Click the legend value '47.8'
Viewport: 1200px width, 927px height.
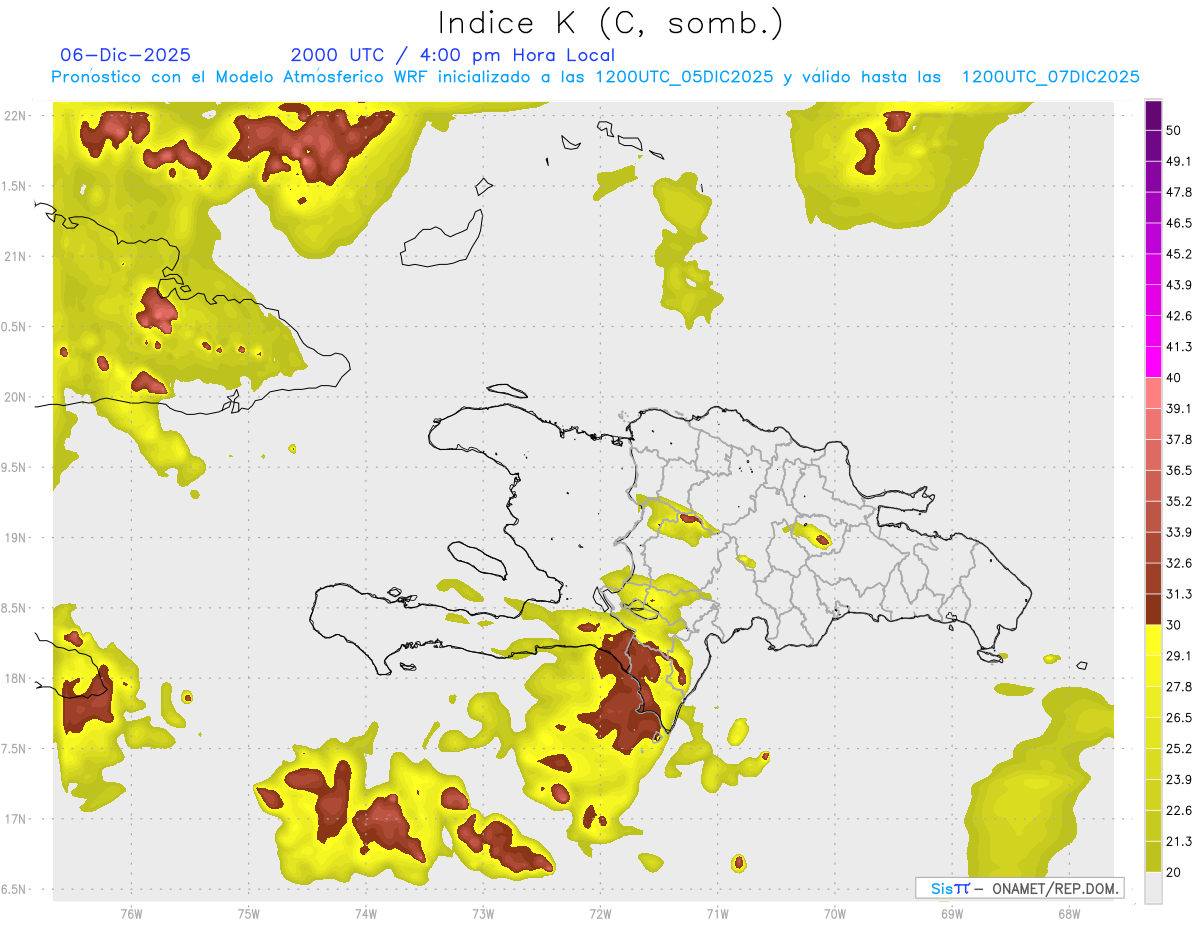pos(1179,193)
